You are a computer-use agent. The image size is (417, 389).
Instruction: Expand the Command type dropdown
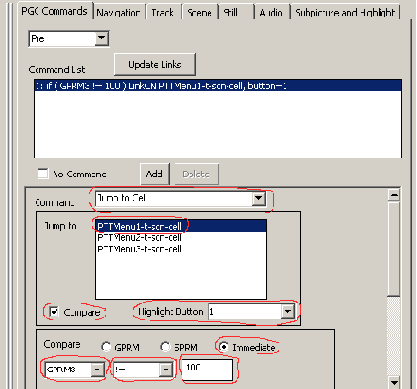pyautogui.click(x=258, y=198)
